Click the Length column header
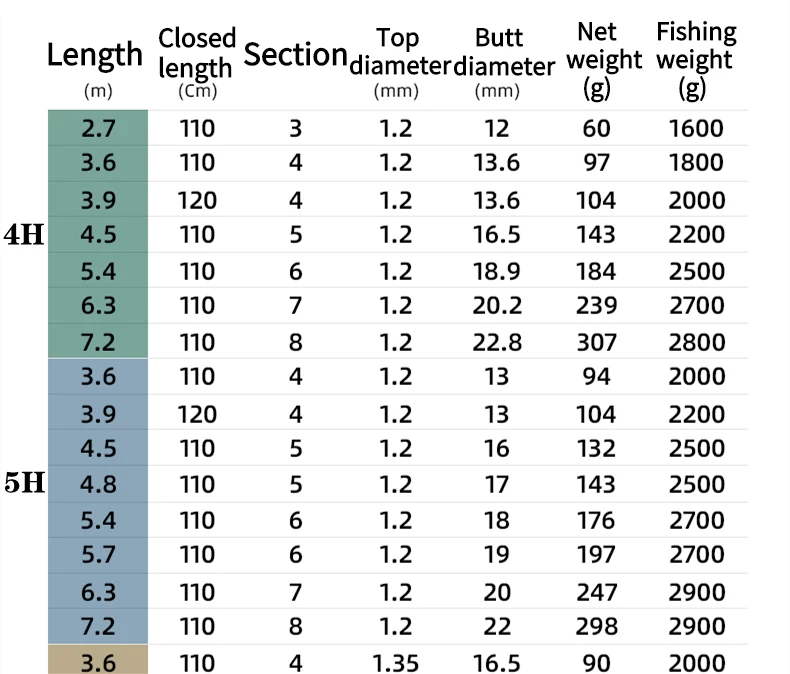The width and height of the screenshot is (790, 674). click(x=95, y=57)
